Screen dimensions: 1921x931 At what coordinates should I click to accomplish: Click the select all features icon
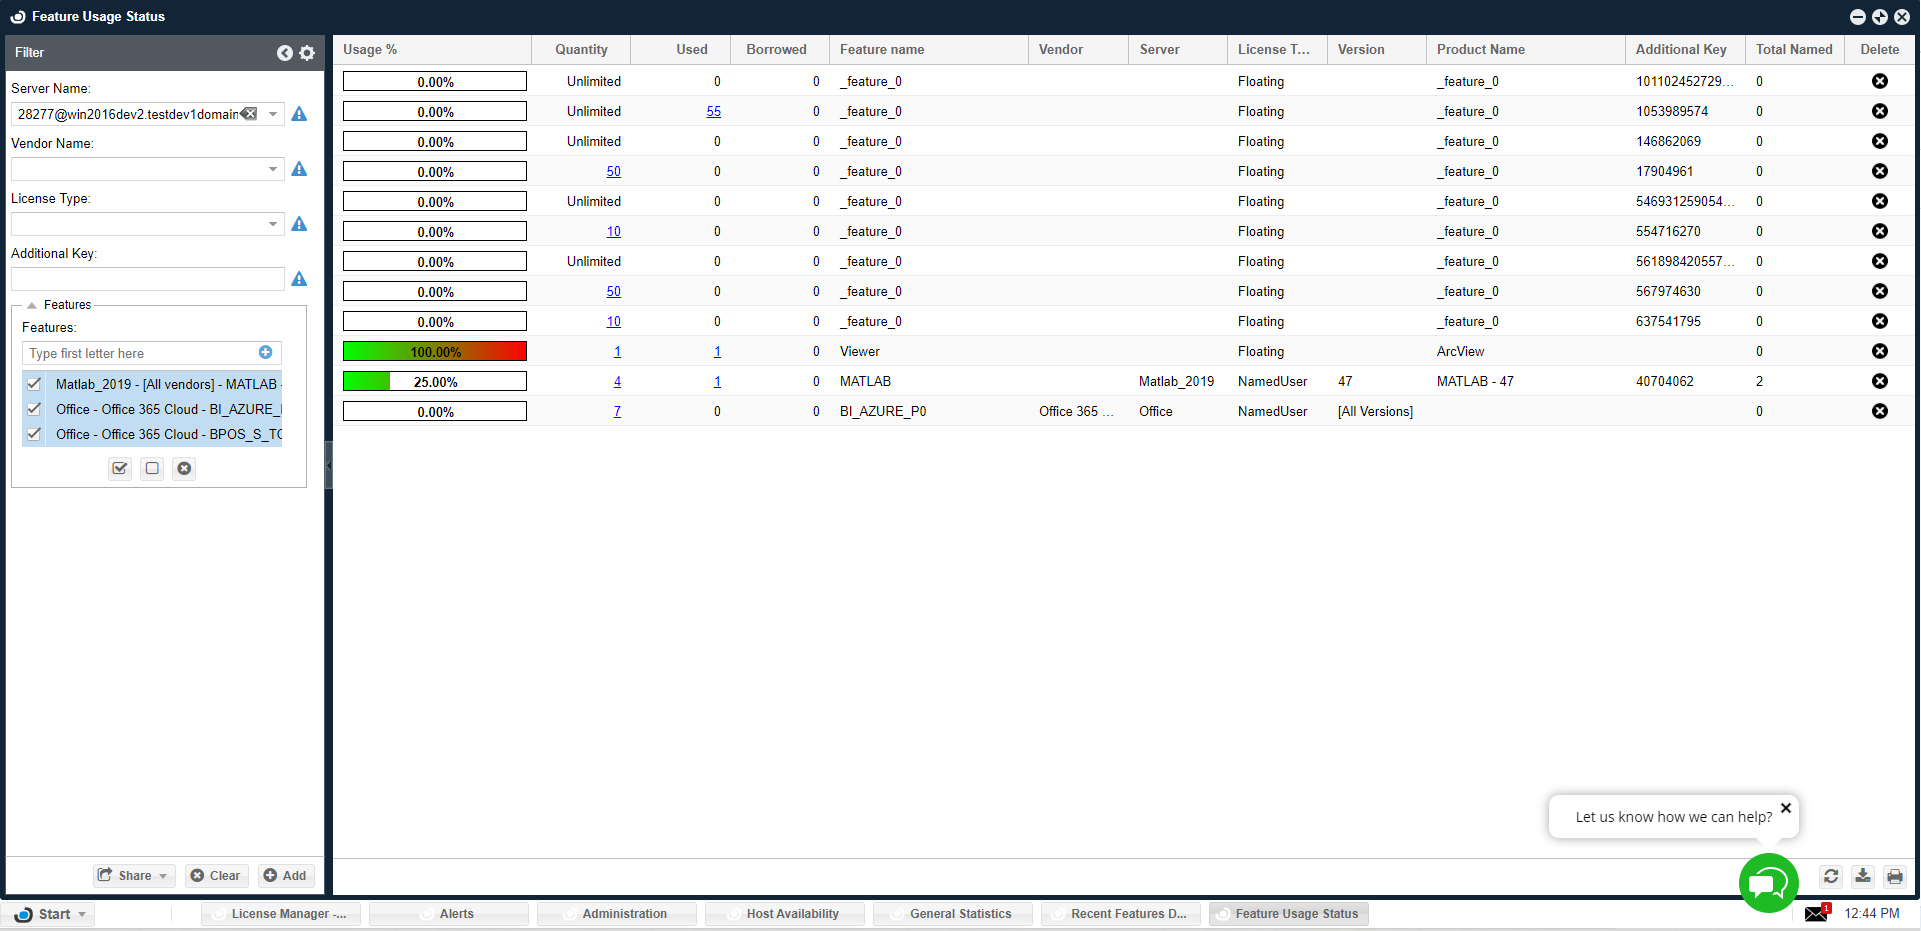pyautogui.click(x=120, y=468)
